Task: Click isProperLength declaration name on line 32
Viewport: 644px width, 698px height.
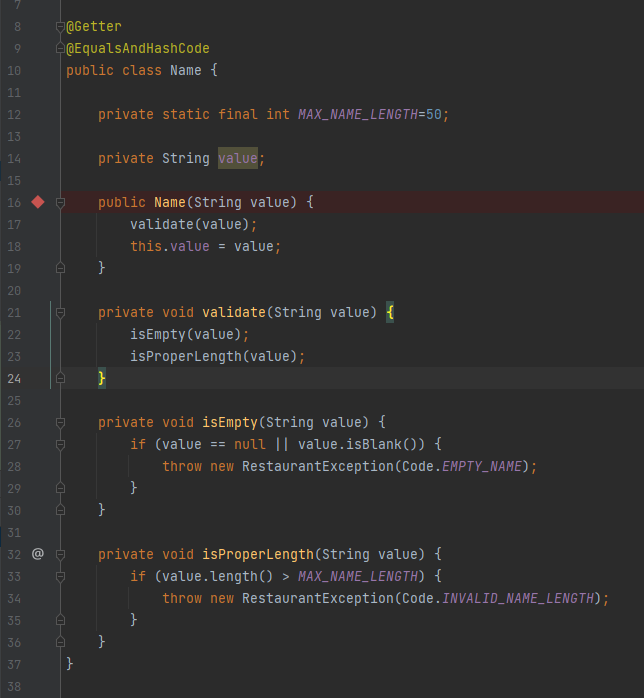Action: pos(258,554)
